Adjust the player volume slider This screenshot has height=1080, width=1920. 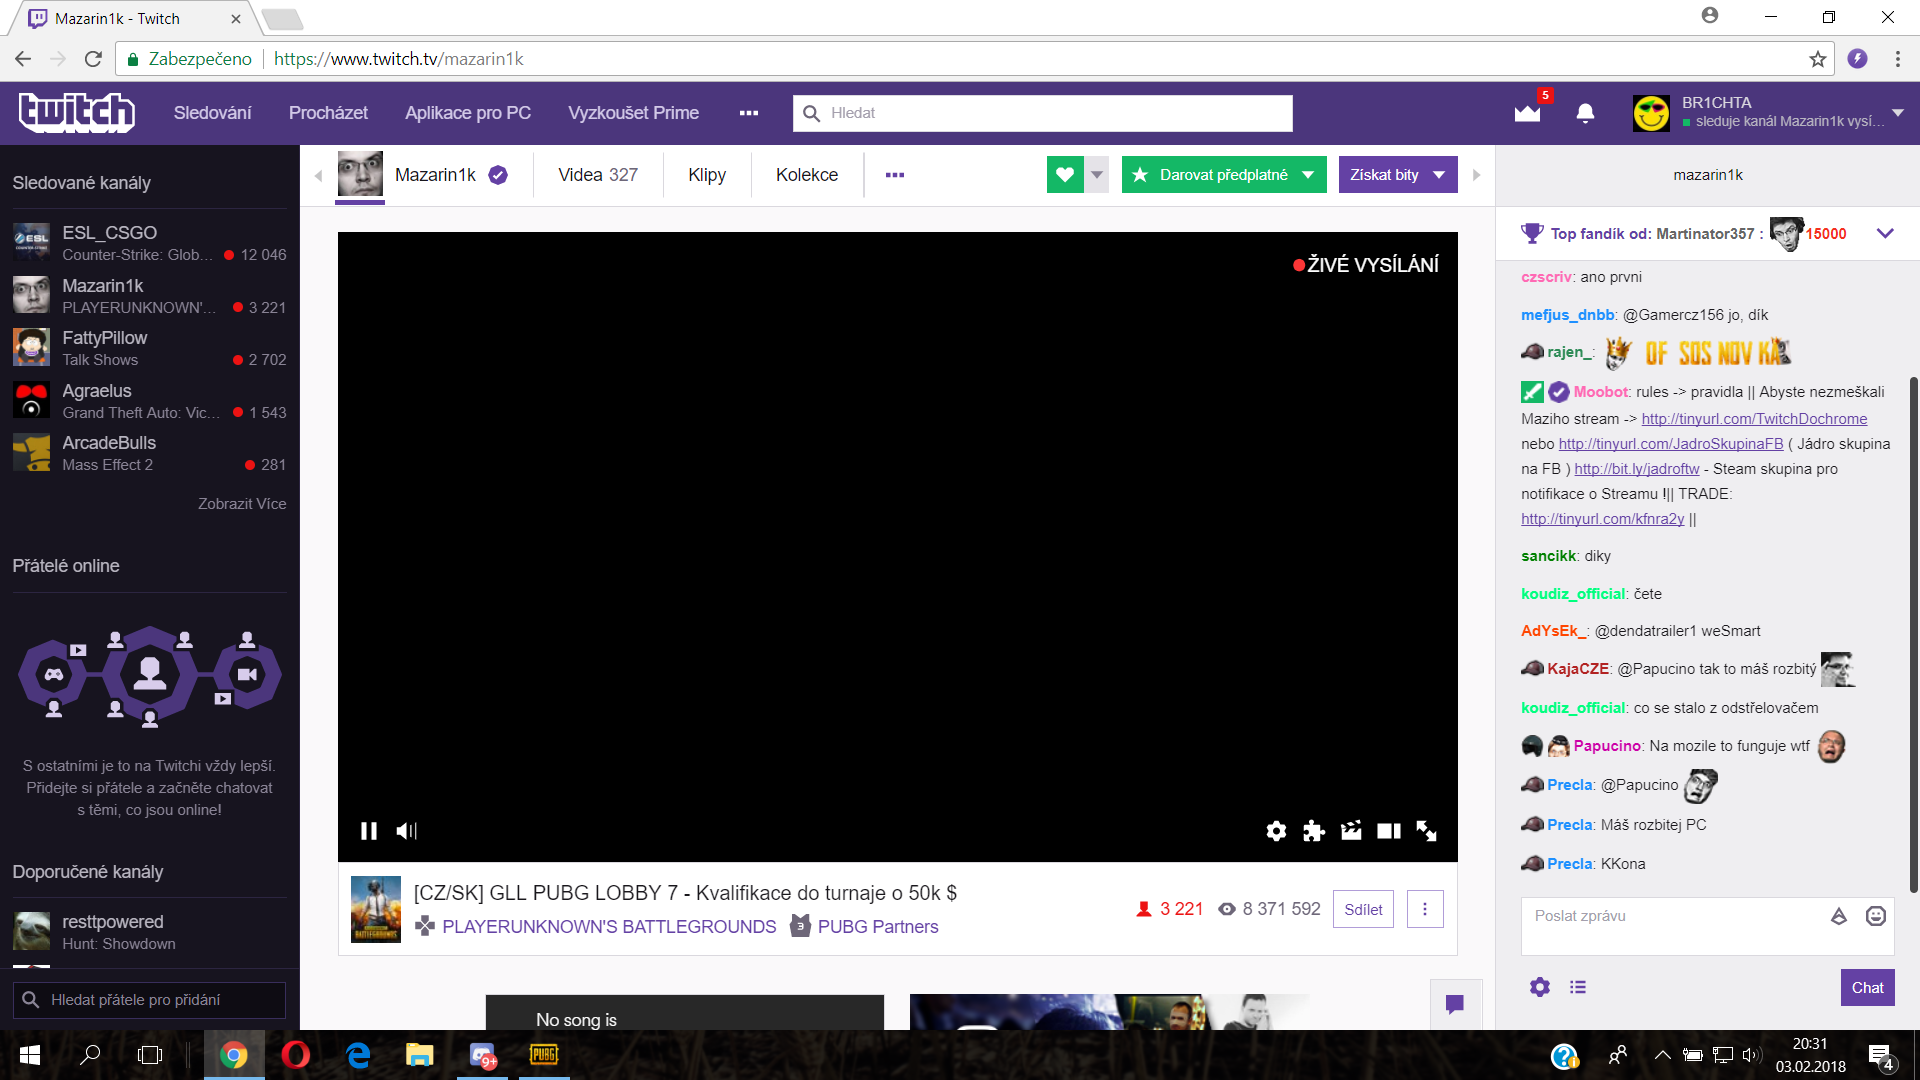click(414, 831)
